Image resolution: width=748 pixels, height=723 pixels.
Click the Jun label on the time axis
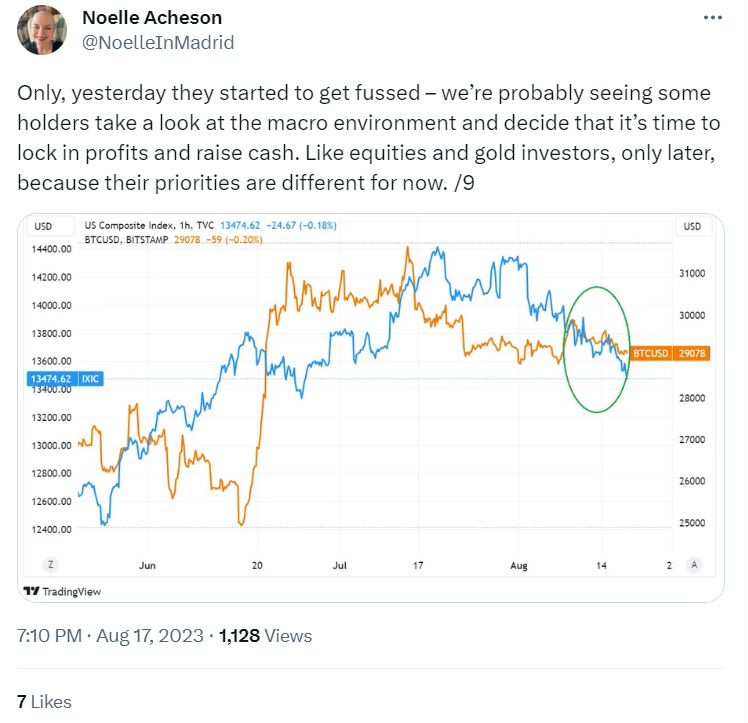click(x=147, y=566)
